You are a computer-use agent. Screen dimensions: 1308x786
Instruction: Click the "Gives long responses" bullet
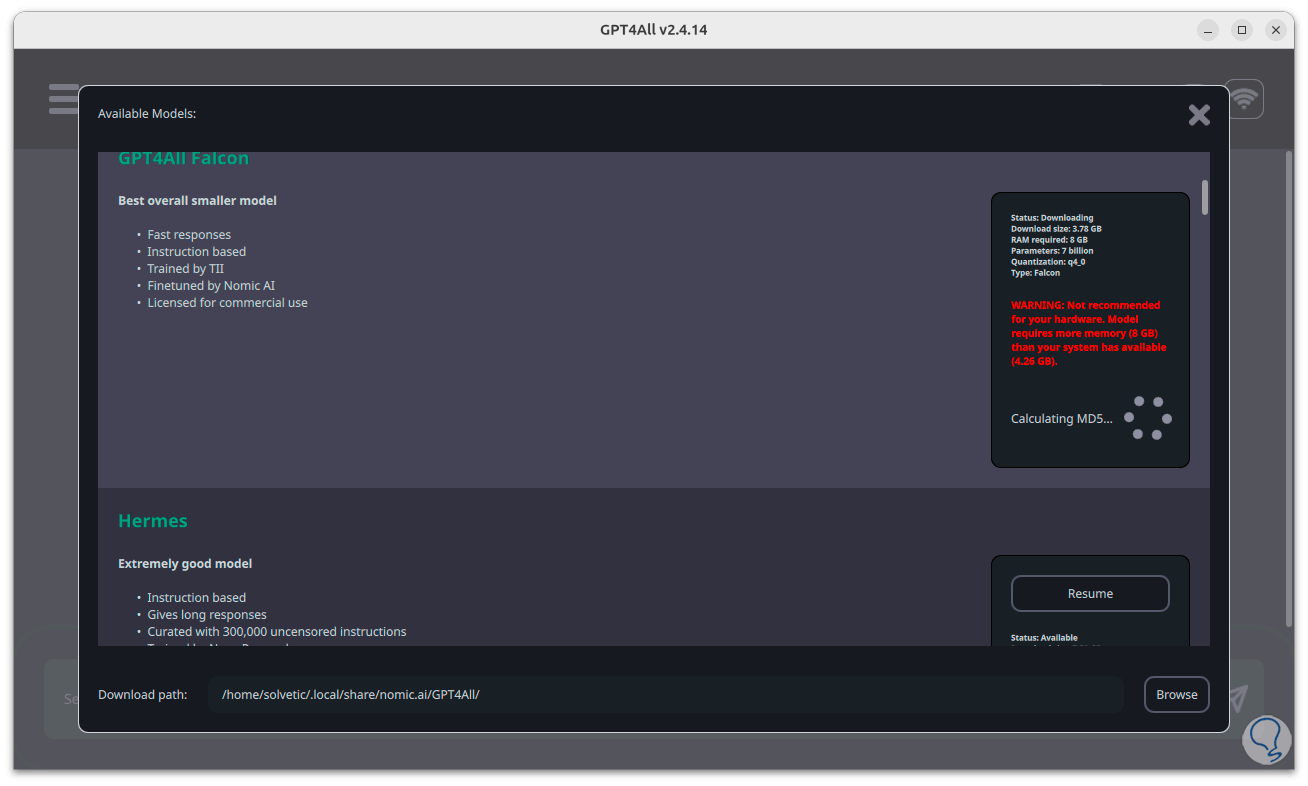coord(207,615)
